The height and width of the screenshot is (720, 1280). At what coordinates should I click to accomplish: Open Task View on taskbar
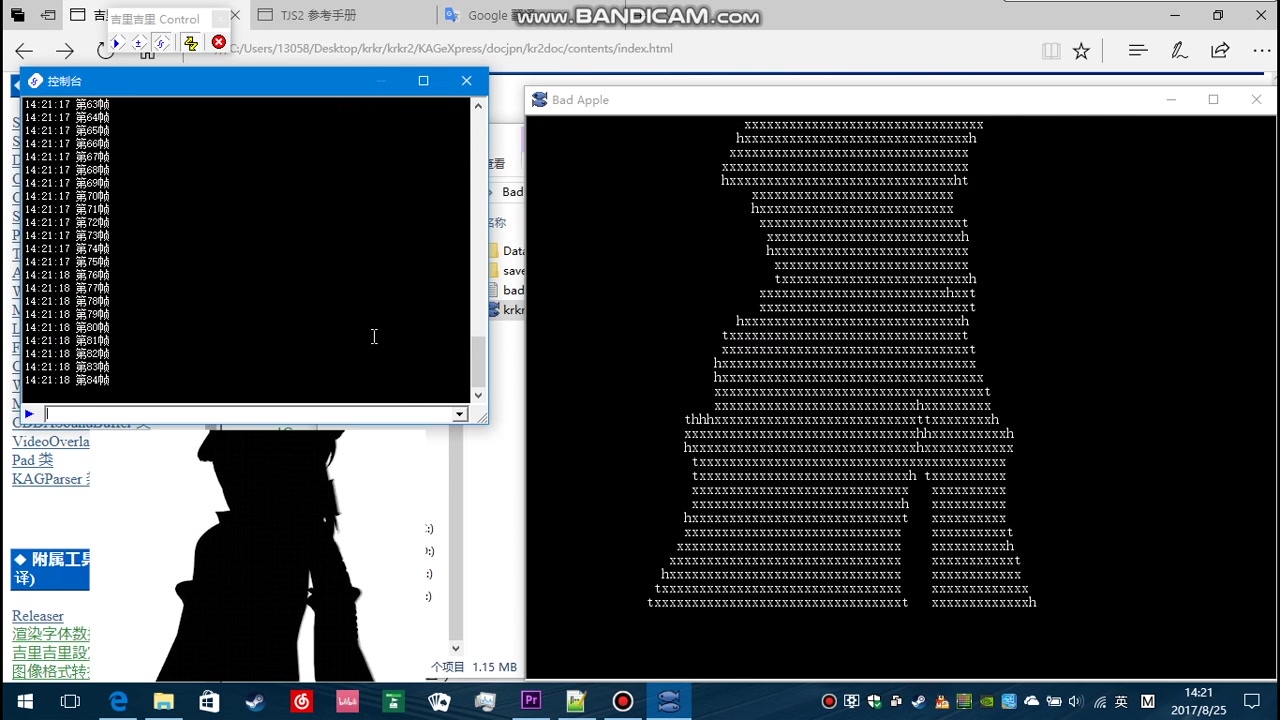70,701
